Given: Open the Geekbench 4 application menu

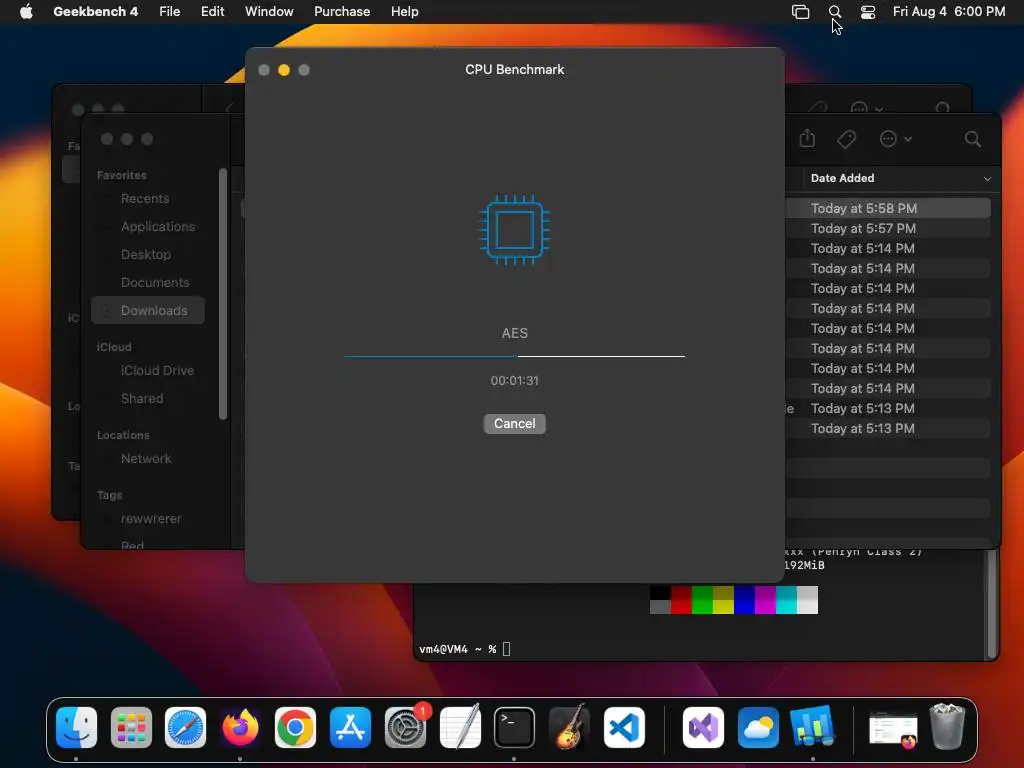Looking at the screenshot, I should click(x=95, y=12).
